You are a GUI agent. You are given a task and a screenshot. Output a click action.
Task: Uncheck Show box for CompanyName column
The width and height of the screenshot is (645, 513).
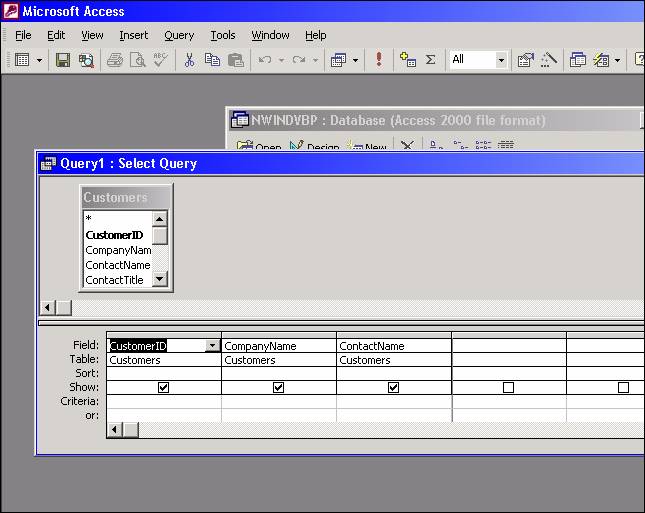(x=278, y=387)
